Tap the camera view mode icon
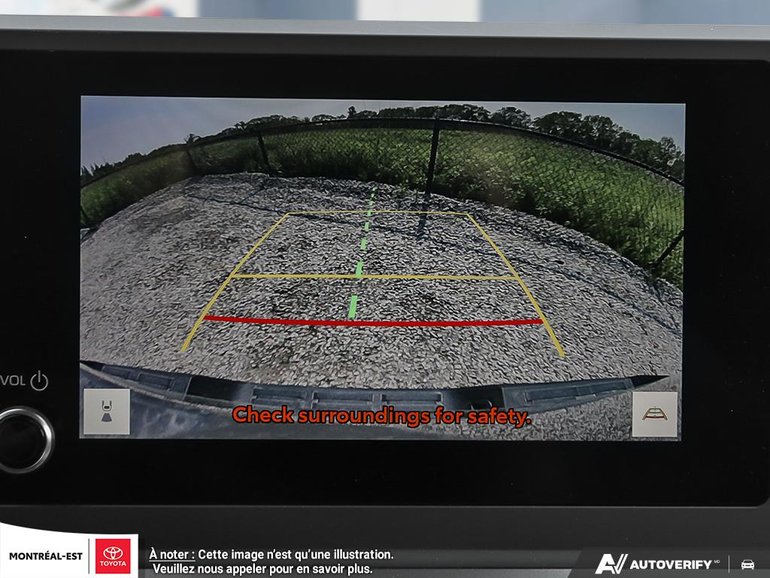Viewport: 770px width, 578px height. tap(105, 411)
